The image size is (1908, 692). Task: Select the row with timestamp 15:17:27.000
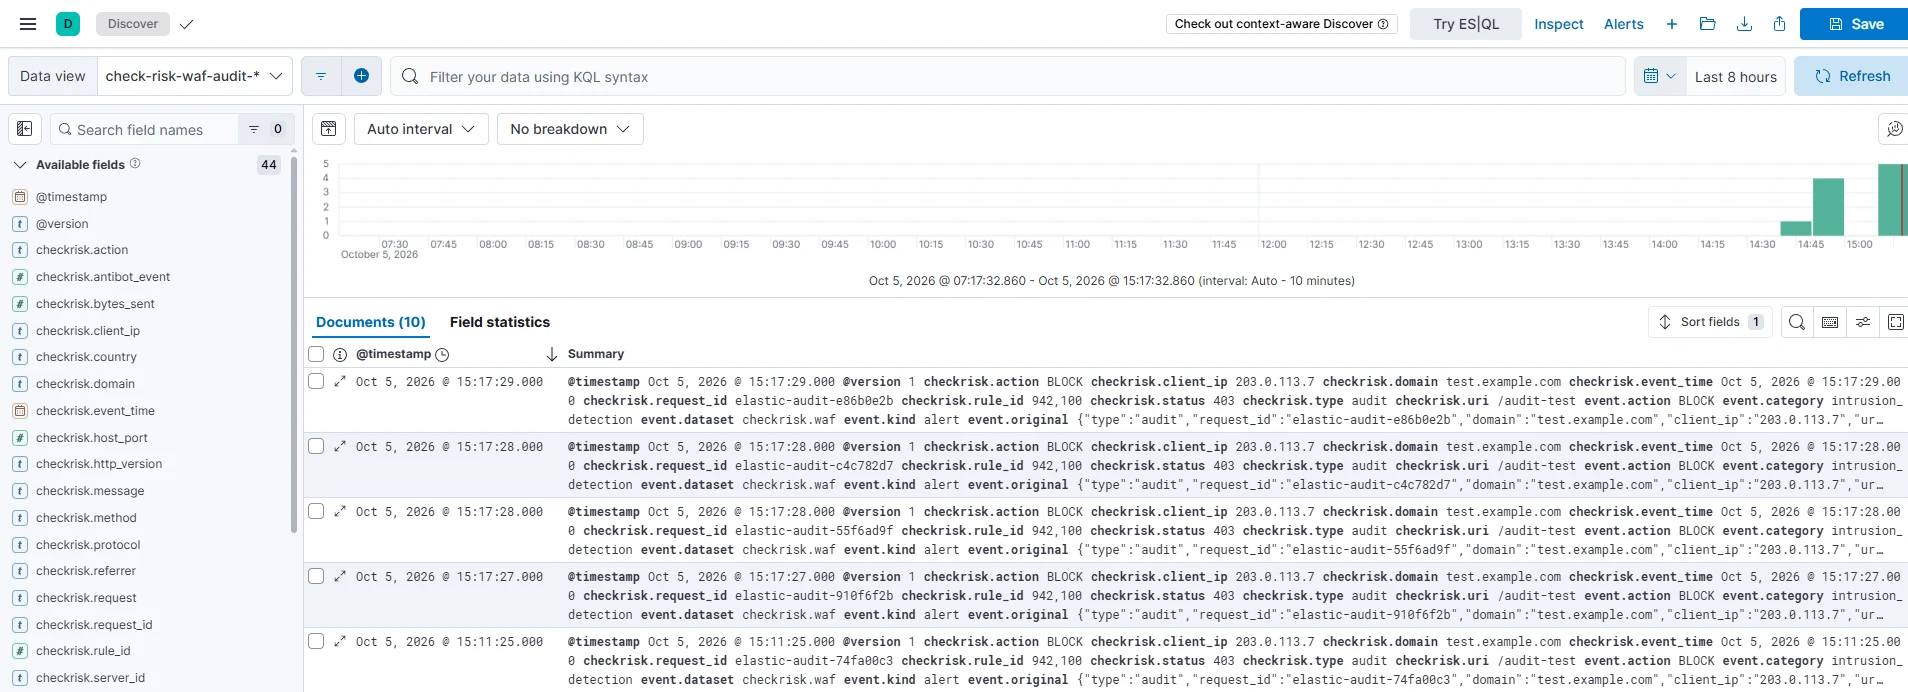[x=316, y=576]
